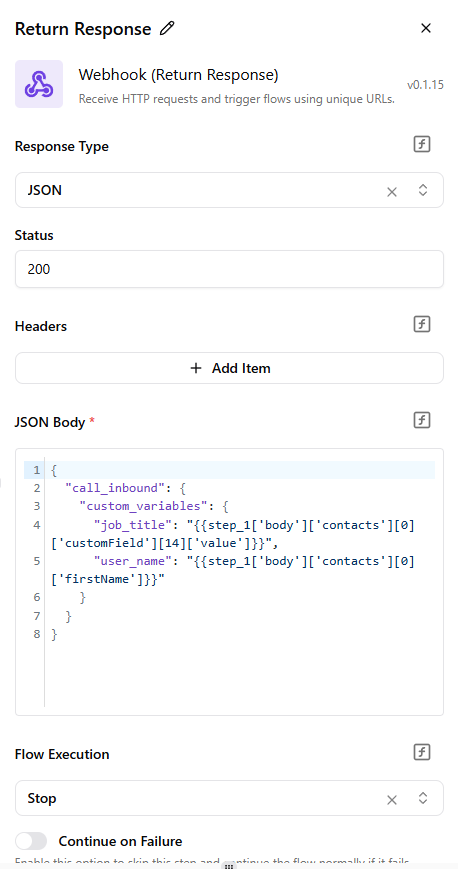Viewport: 458px width, 869px height.
Task: Click the bottom panel resize grip handle
Action: click(x=229, y=865)
